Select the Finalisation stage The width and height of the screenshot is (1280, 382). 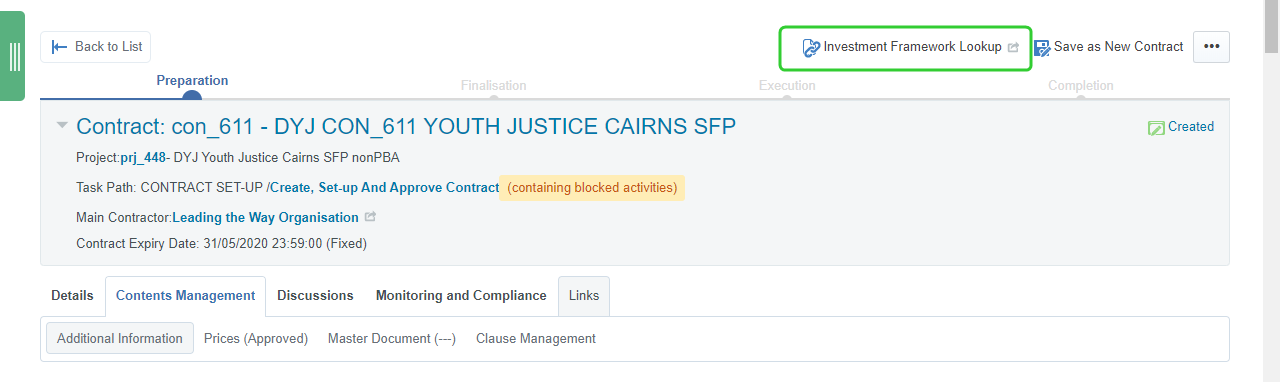[493, 86]
